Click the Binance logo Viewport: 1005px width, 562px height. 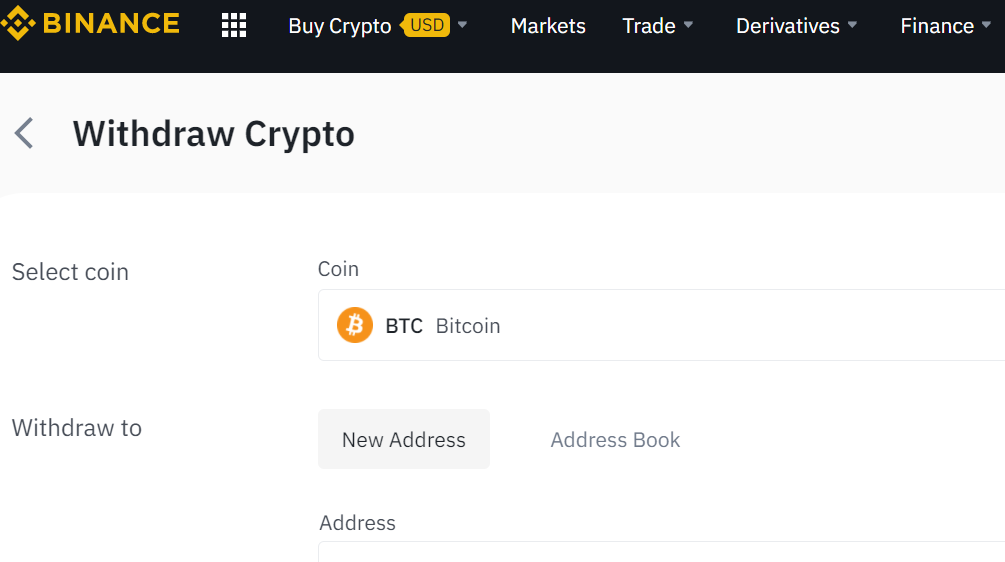coord(90,24)
